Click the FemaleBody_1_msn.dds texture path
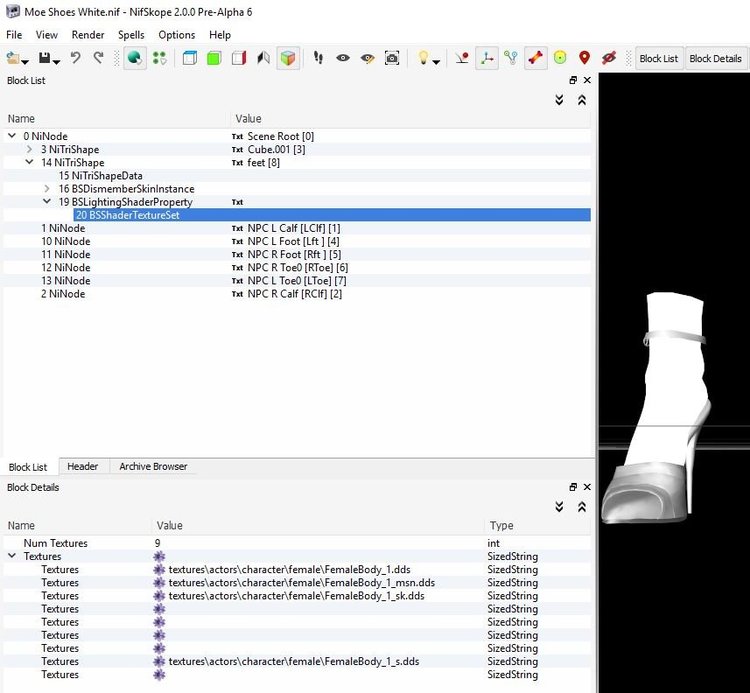The image size is (750, 693). click(x=302, y=583)
